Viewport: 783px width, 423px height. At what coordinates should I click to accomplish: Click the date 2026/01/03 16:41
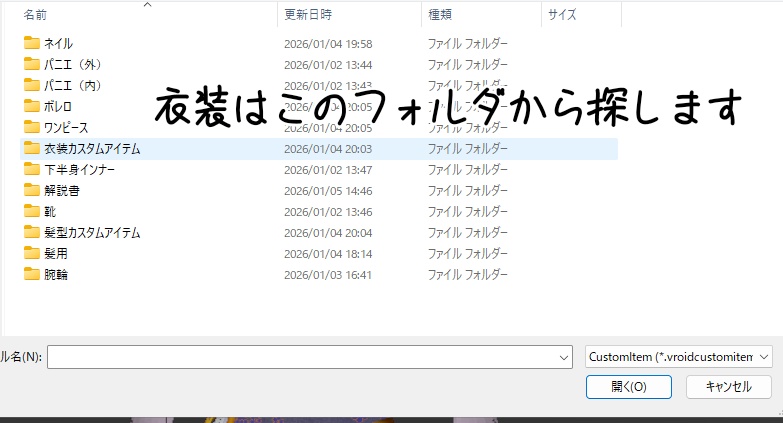pyautogui.click(x=328, y=275)
